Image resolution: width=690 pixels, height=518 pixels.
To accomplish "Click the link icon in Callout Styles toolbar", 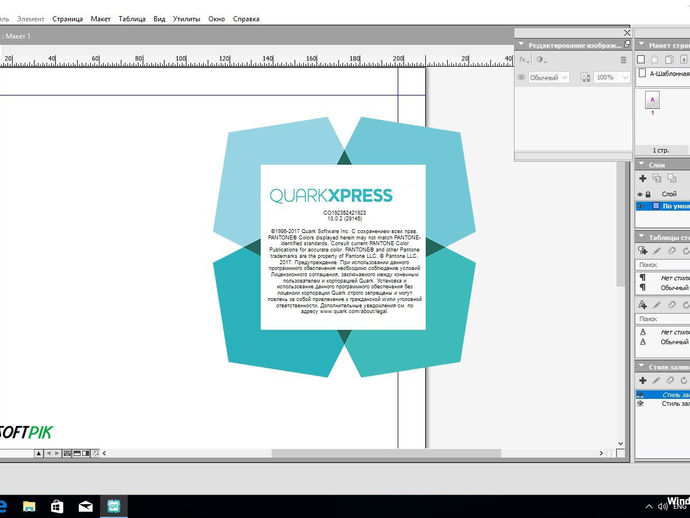I will pos(670,380).
